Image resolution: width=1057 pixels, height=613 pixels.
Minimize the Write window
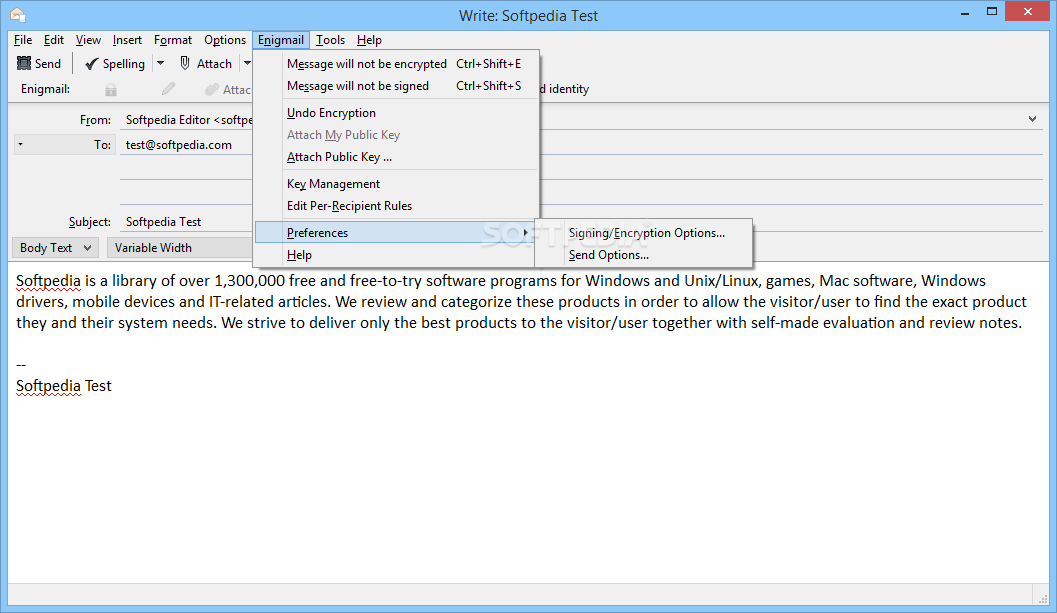click(x=965, y=12)
